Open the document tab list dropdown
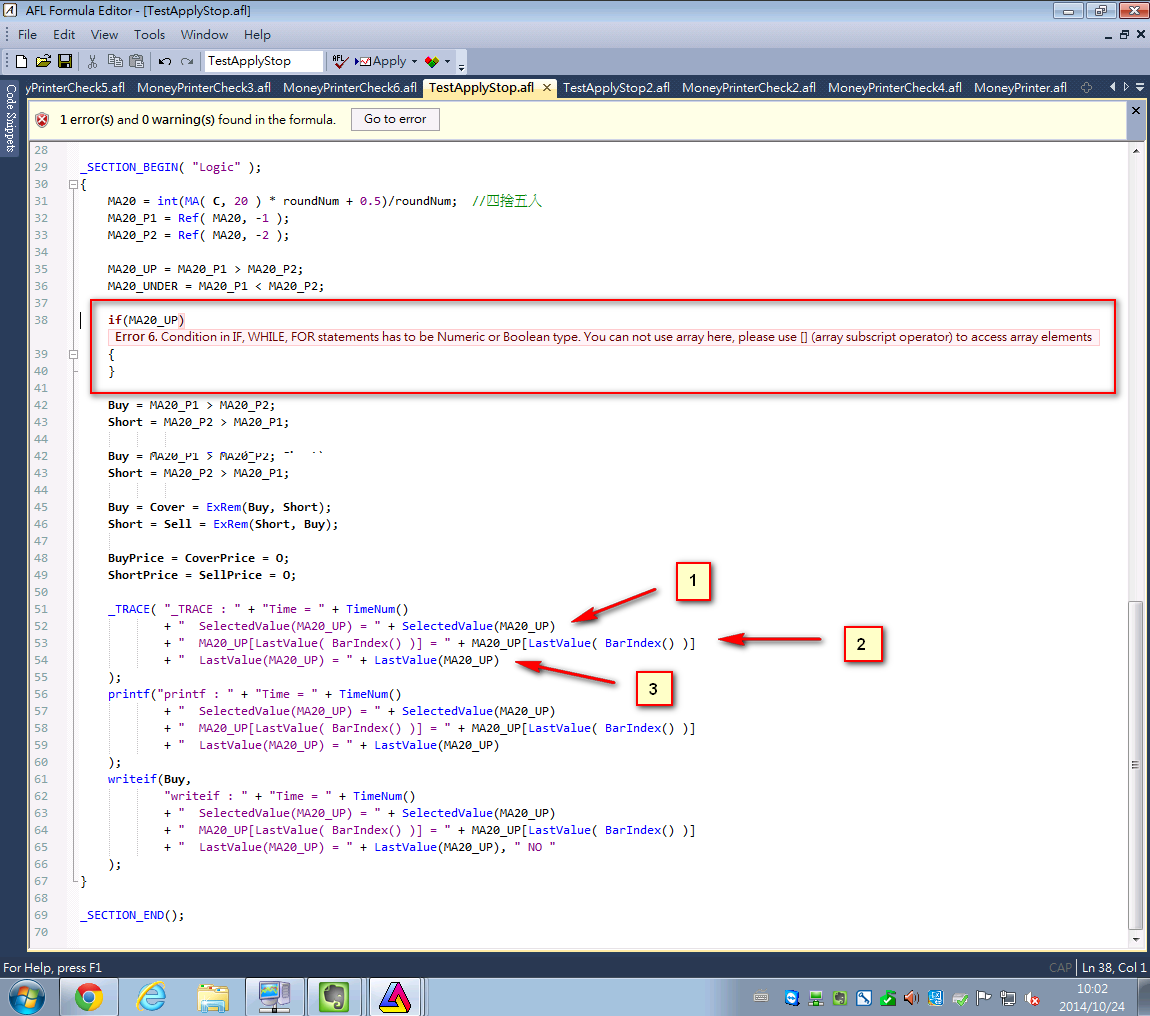The image size is (1150, 1016). point(1140,87)
